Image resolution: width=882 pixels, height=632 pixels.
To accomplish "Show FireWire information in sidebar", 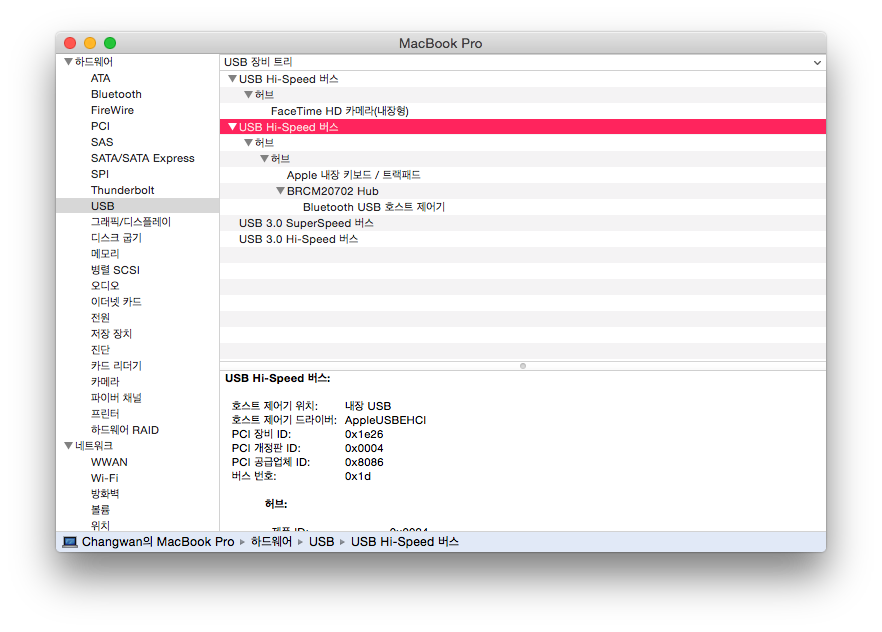I will coord(112,110).
